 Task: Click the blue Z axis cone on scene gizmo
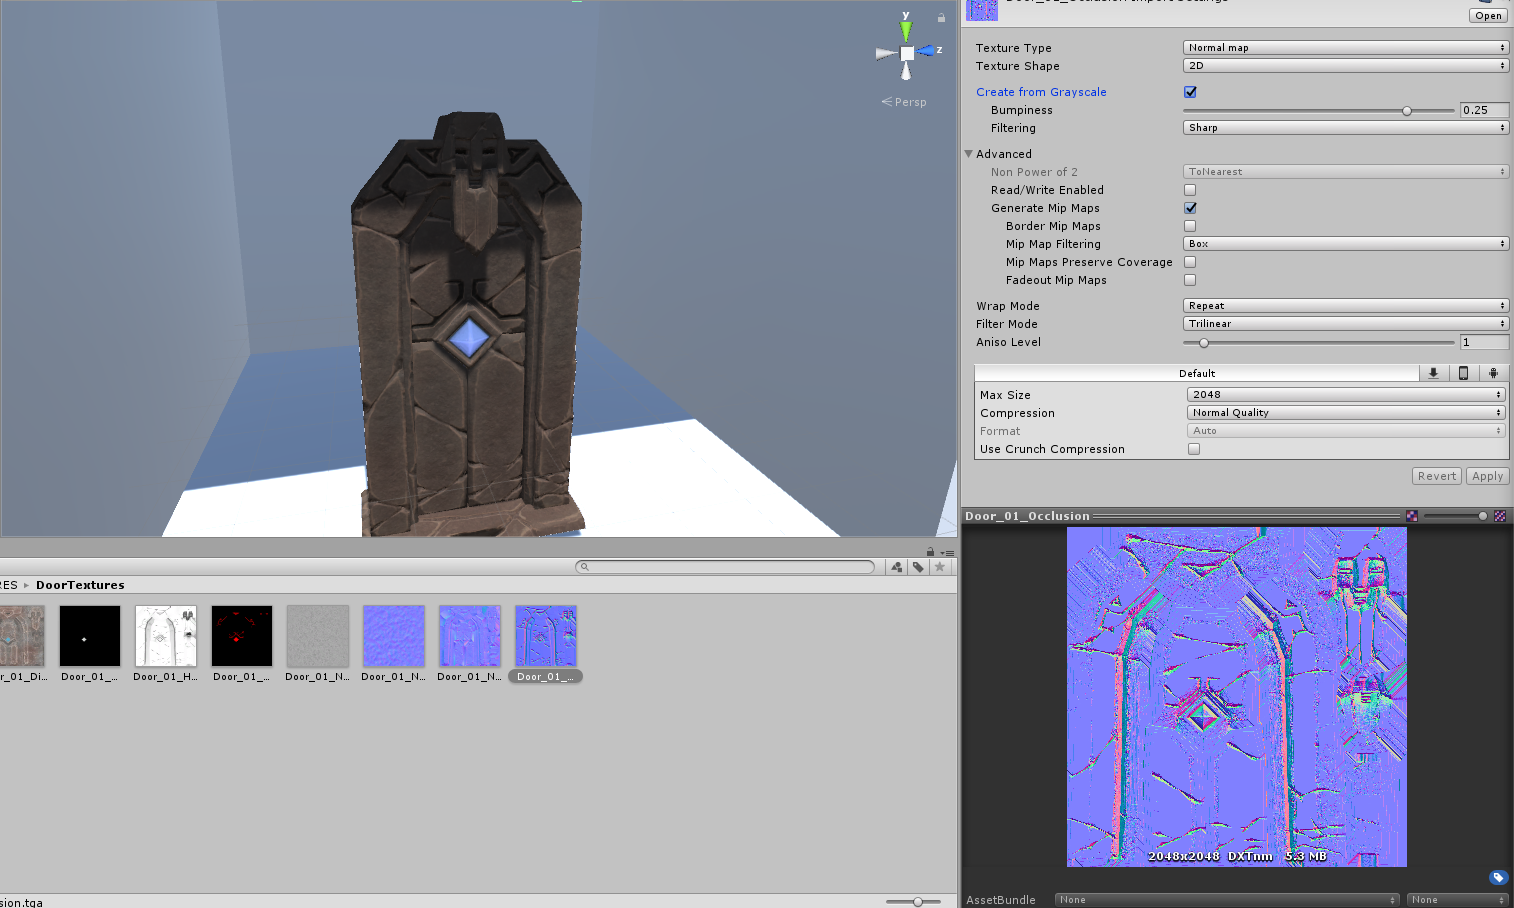pos(927,51)
